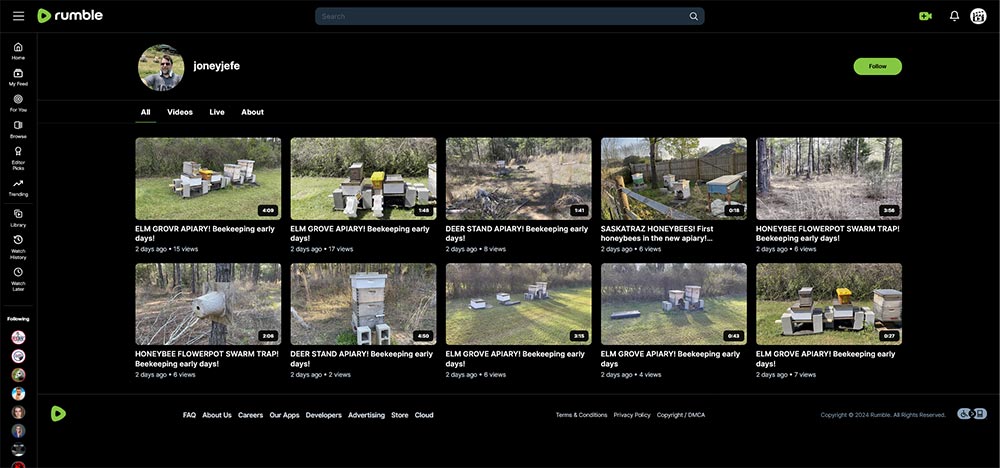Screen dimensions: 1000x468
Task: Click the "2 days ago • 15 views" text
Action: [166, 249]
